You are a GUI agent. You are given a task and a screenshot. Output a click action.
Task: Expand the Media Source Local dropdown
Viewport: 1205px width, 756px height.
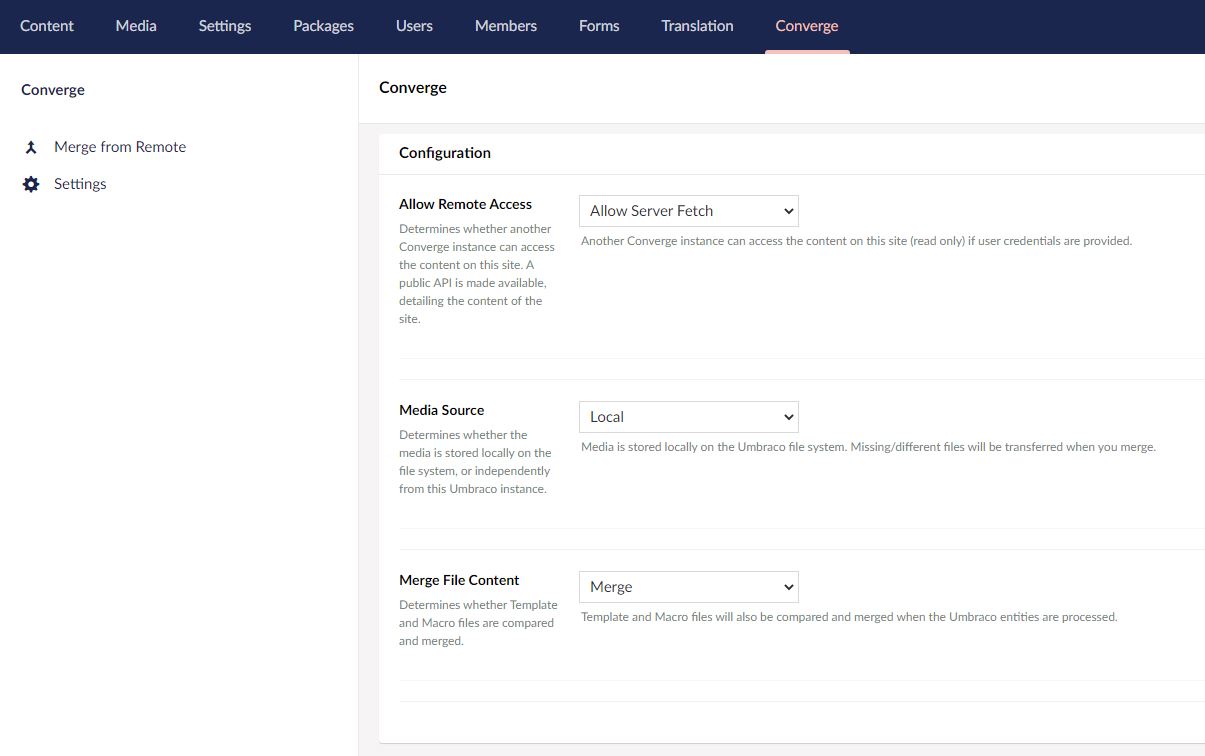(x=689, y=417)
